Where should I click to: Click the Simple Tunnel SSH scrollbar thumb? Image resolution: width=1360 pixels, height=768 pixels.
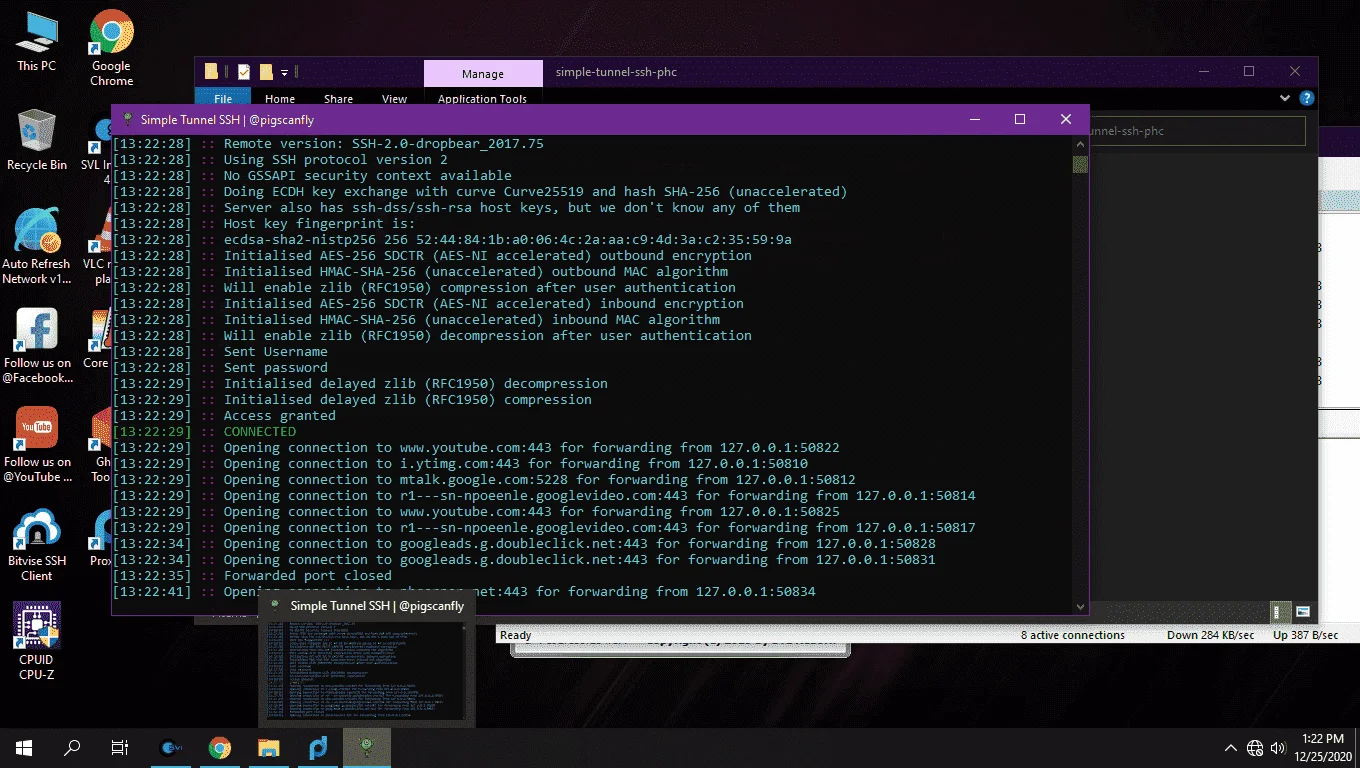pyautogui.click(x=1080, y=164)
